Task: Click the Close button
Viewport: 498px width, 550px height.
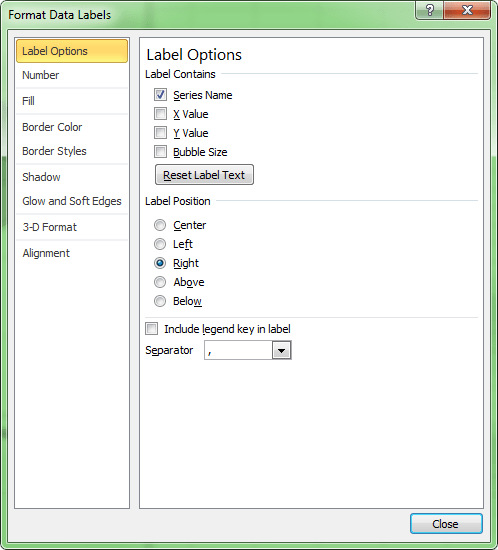Action: tap(446, 524)
